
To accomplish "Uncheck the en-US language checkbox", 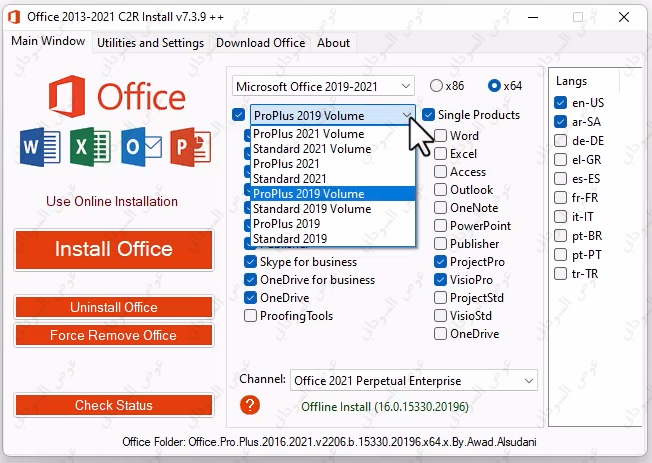I will pos(561,102).
